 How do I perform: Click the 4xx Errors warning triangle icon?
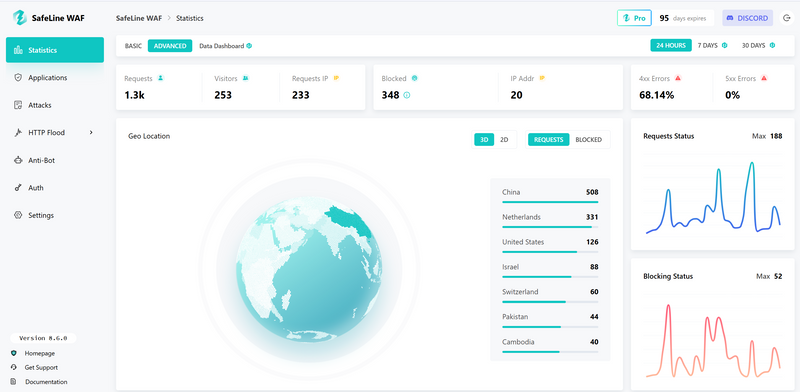tap(678, 78)
